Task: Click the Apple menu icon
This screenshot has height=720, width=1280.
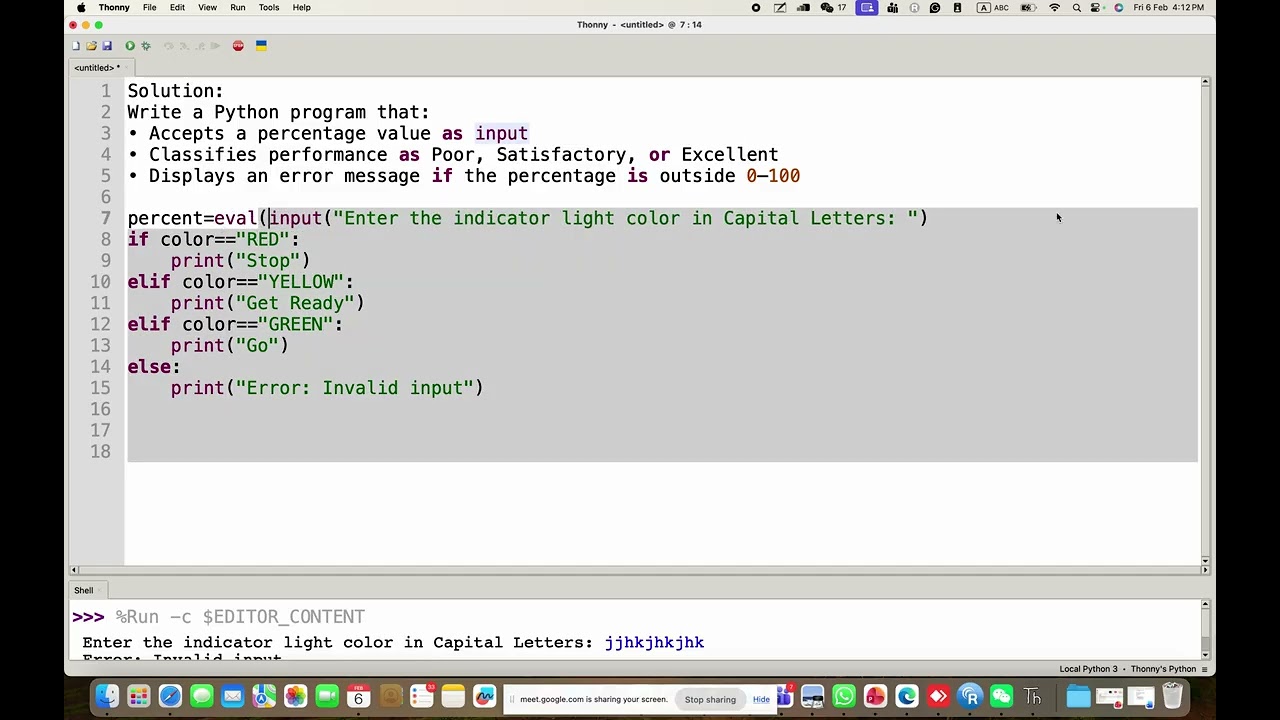Action: point(81,7)
